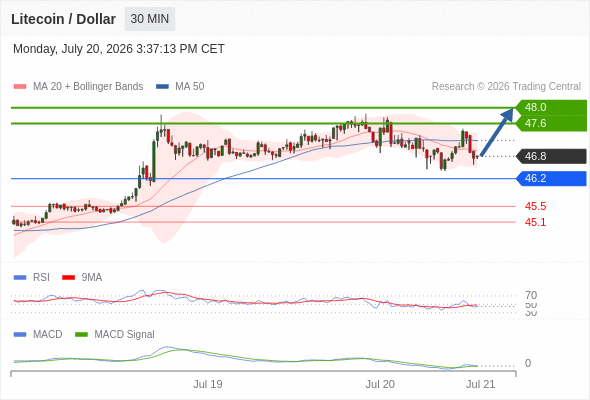
Task: Click the black 46.8 current price tag
Action: [551, 156]
